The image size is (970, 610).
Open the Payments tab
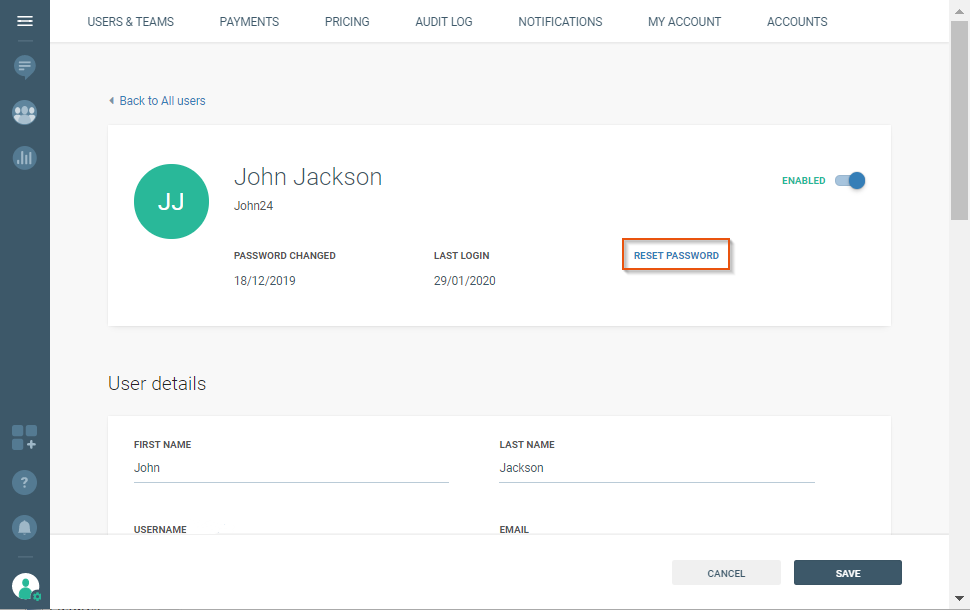[249, 22]
